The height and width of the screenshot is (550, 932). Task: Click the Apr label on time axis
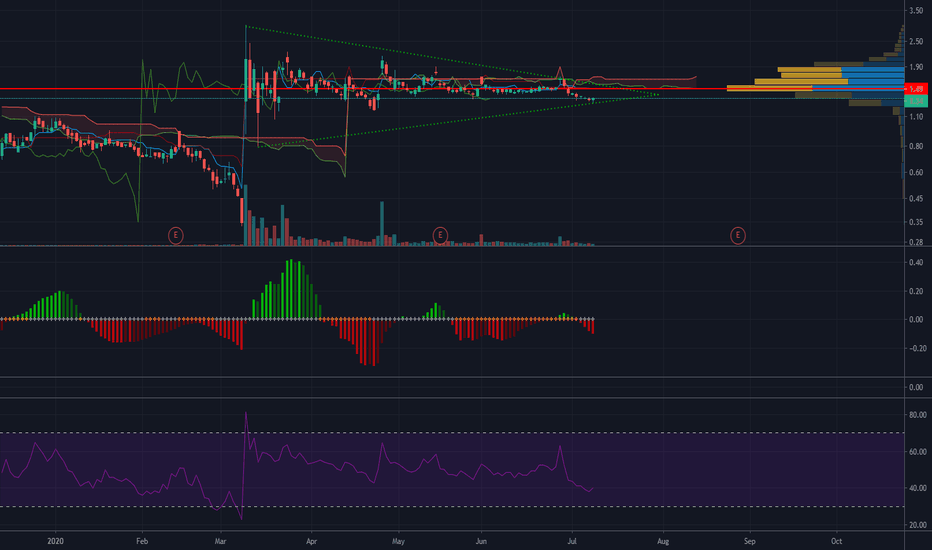point(311,541)
